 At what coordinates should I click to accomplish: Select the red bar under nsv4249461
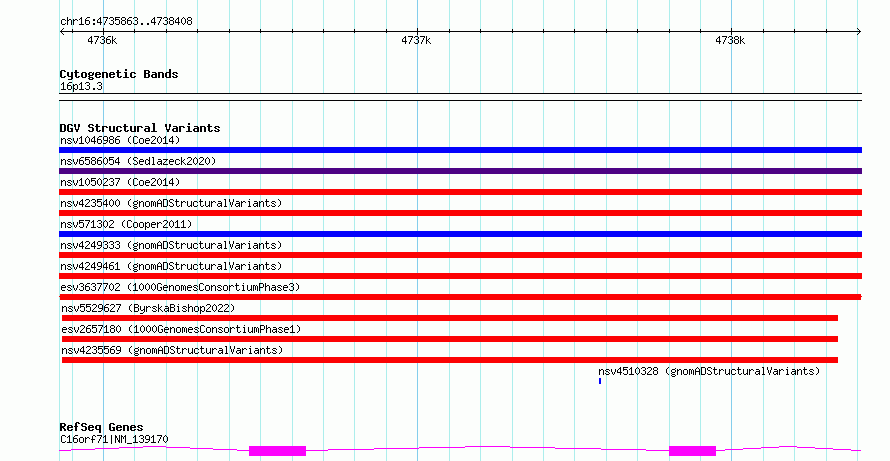pos(460,276)
